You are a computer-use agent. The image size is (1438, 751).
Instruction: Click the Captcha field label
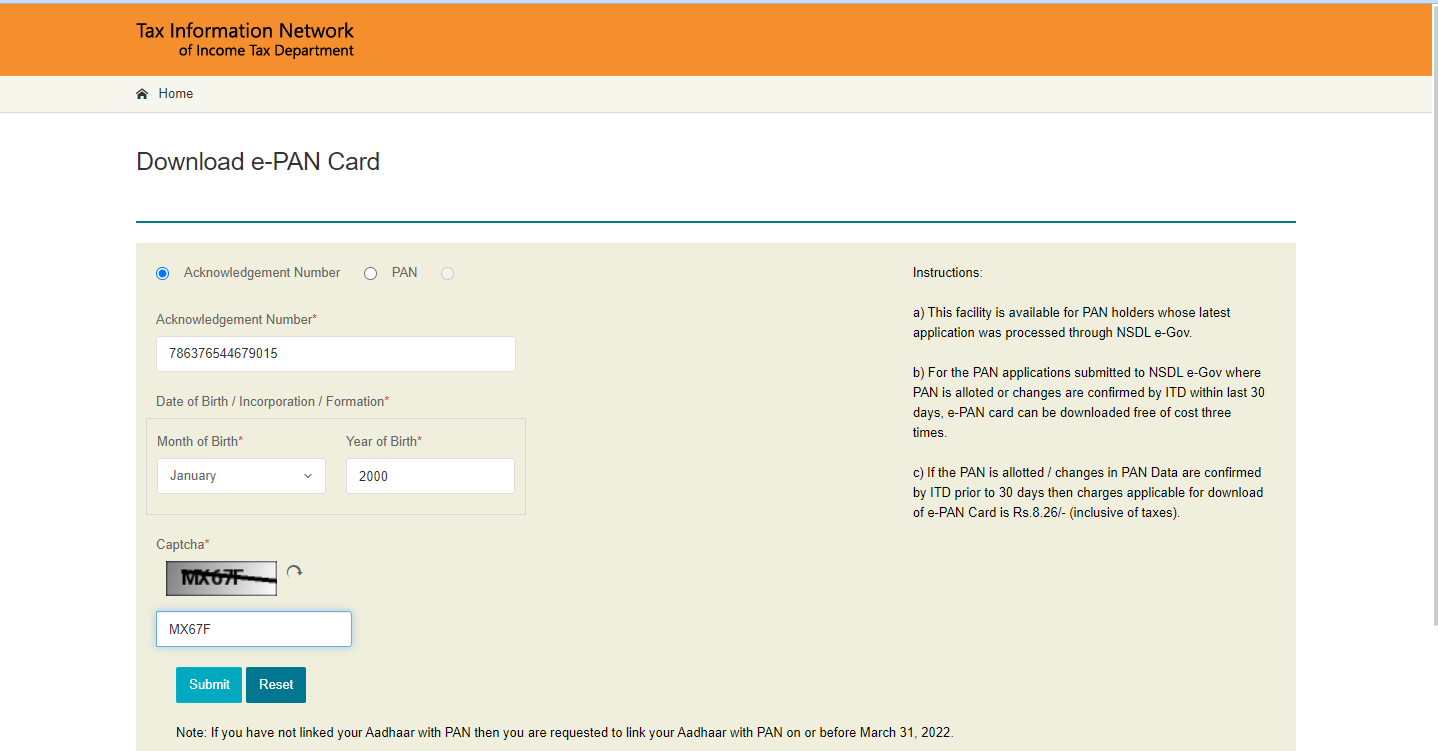pos(182,544)
